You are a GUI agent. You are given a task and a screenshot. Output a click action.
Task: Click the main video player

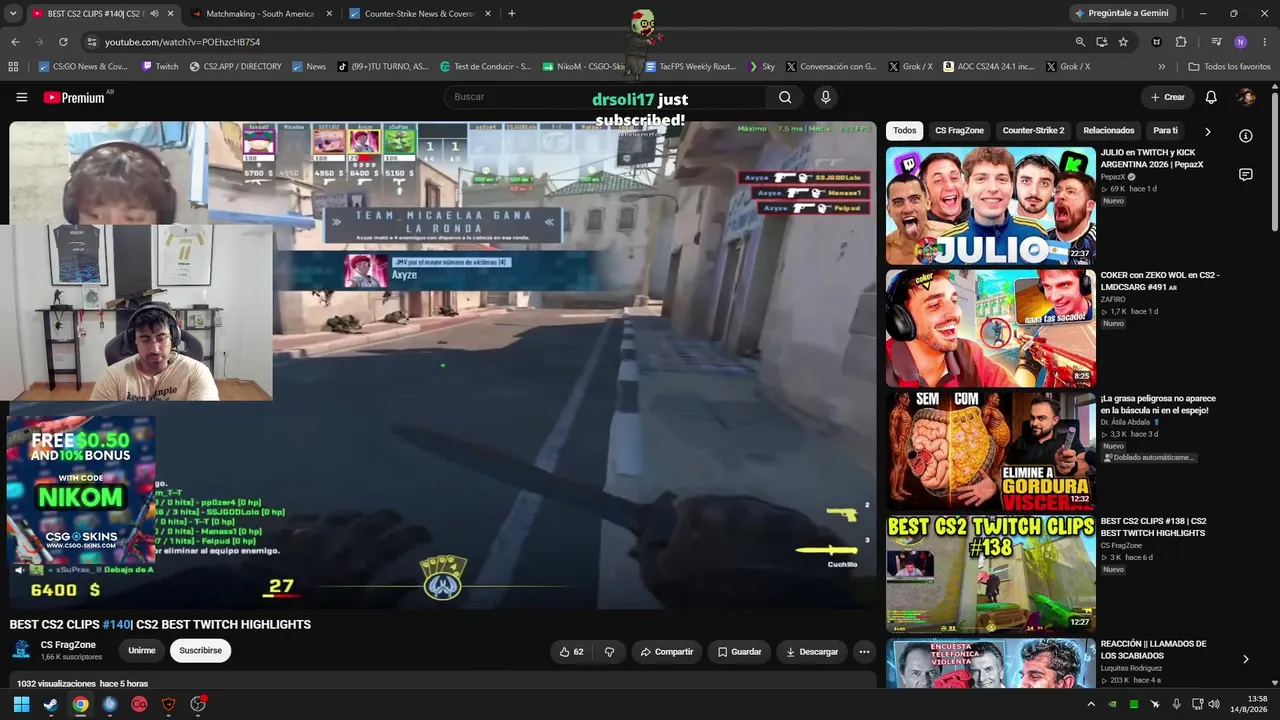point(443,365)
